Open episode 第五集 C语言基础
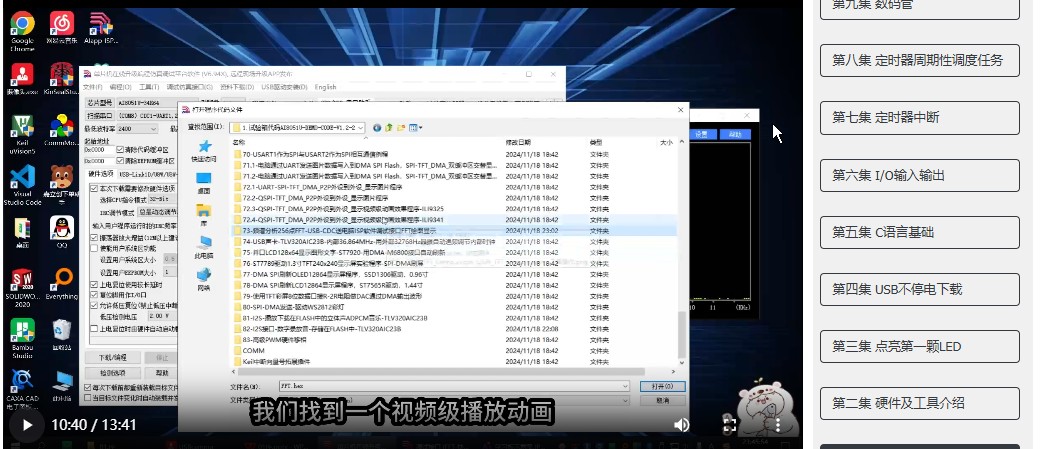 920,233
